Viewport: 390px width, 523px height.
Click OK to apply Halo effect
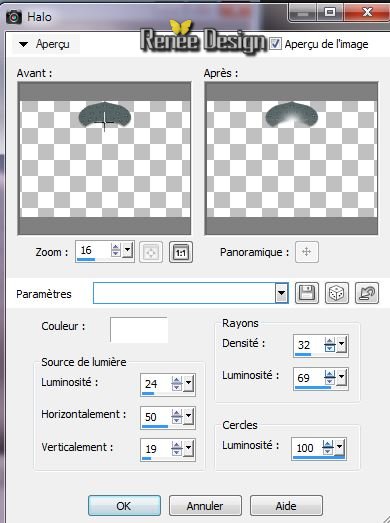[x=124, y=506]
